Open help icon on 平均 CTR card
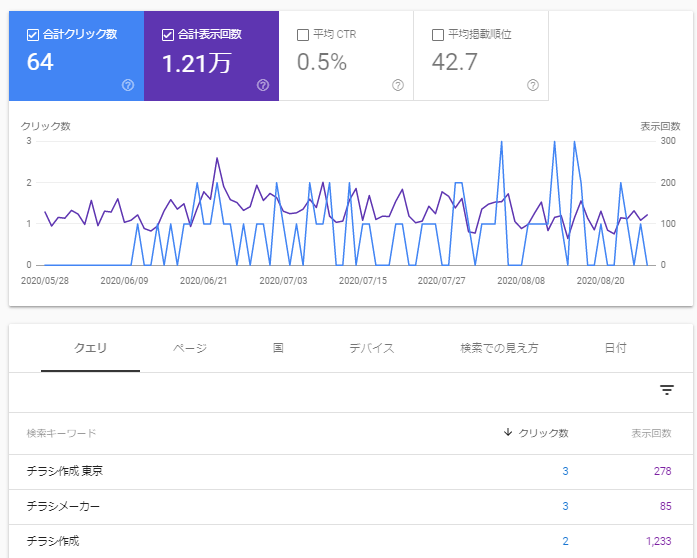This screenshot has width=697, height=558. pos(398,85)
